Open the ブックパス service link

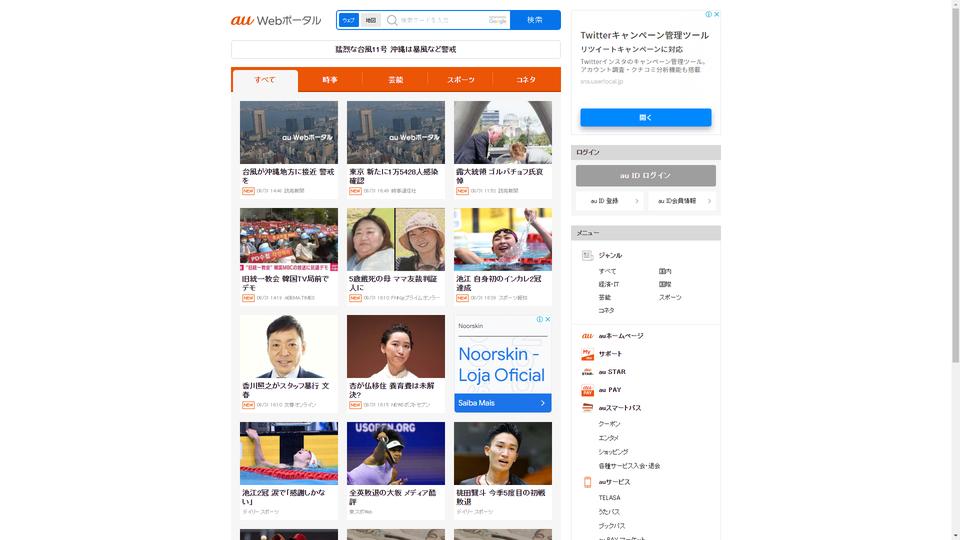pyautogui.click(x=612, y=526)
